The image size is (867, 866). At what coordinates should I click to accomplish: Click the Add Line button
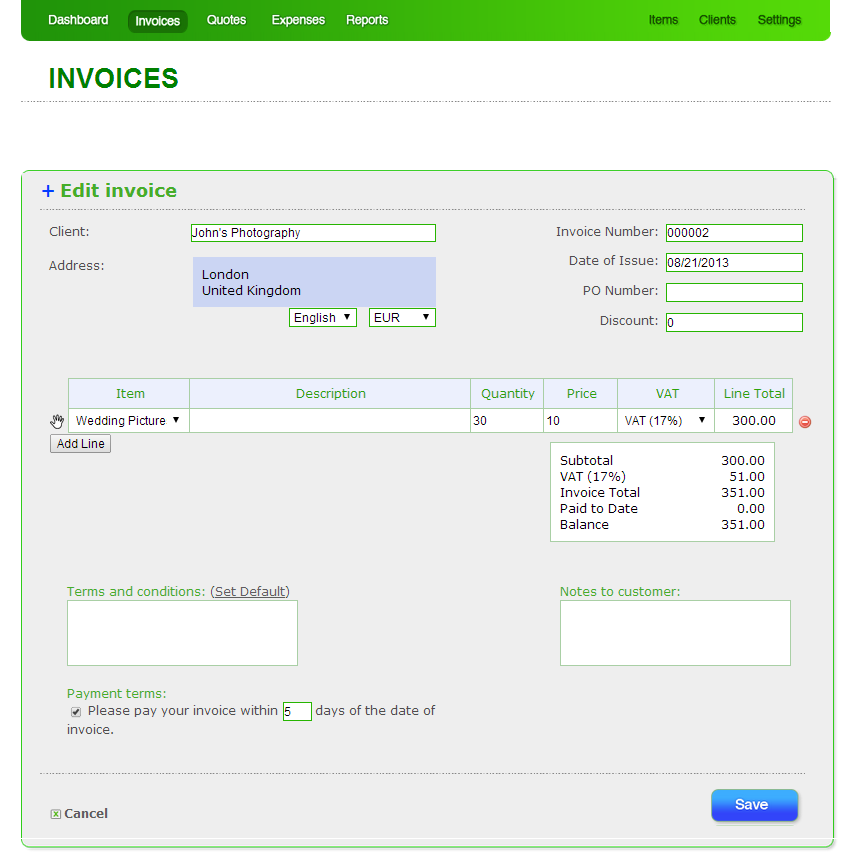pyautogui.click(x=79, y=443)
